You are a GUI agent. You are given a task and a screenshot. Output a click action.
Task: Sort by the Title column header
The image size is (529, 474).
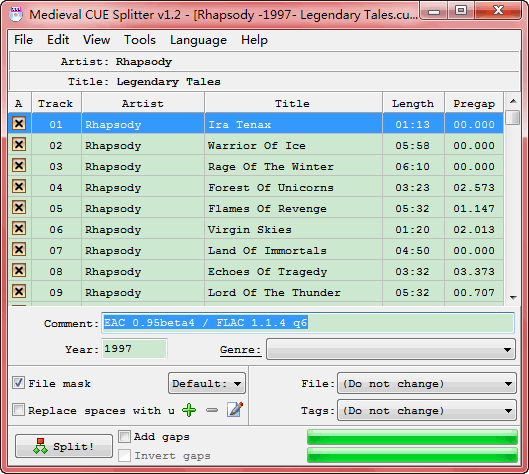pyautogui.click(x=293, y=103)
